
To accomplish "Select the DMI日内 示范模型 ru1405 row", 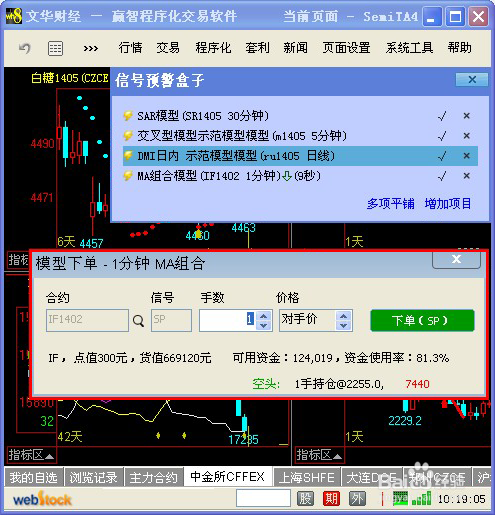I will tap(300, 156).
